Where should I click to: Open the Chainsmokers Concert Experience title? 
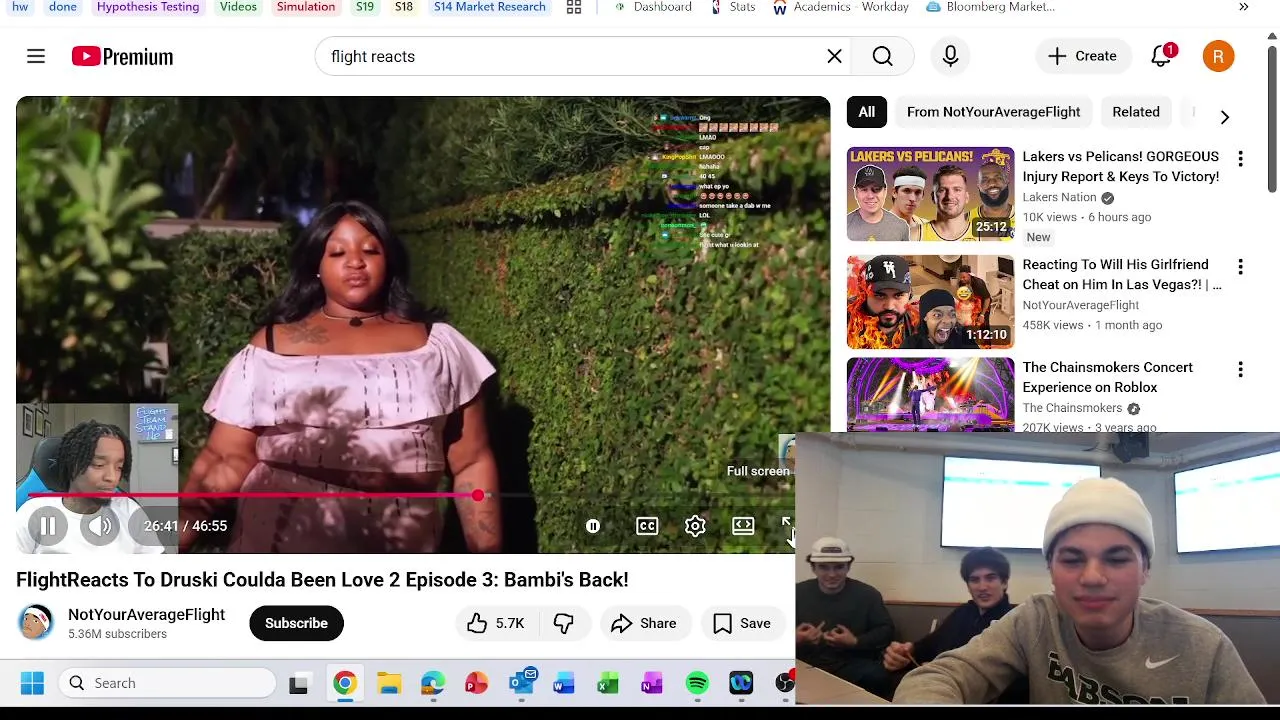click(1107, 377)
